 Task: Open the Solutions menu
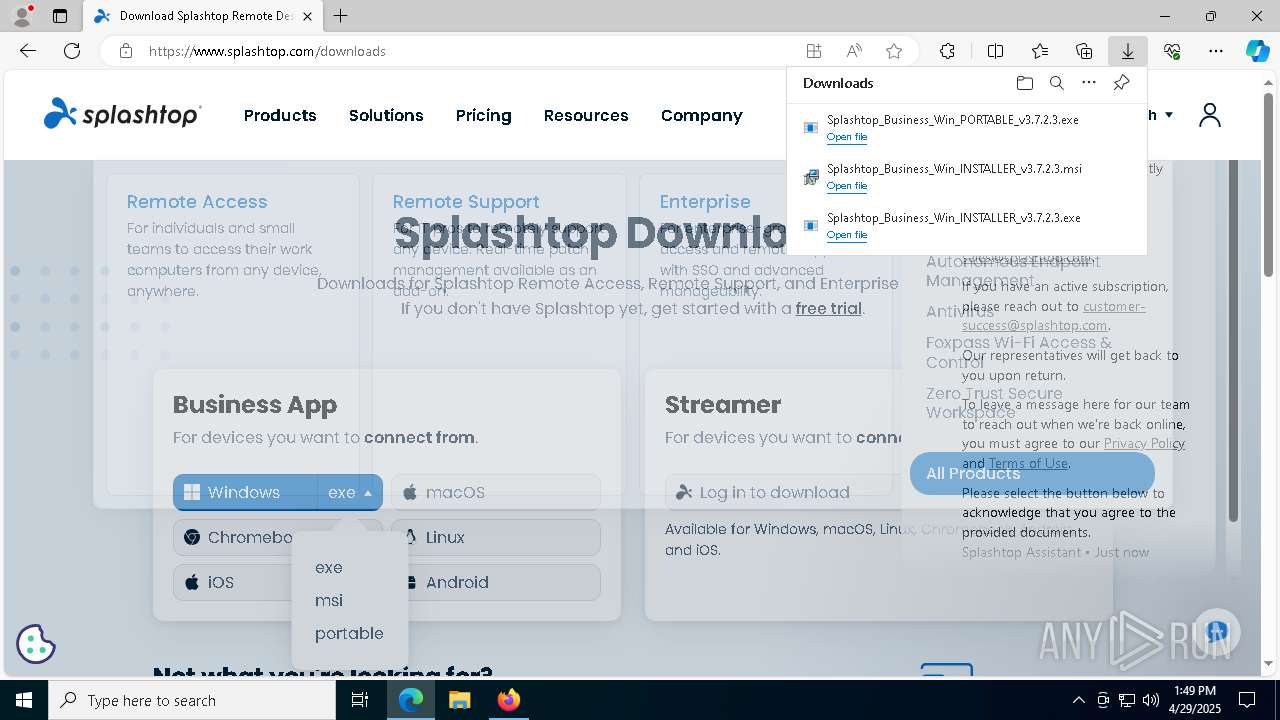click(386, 115)
